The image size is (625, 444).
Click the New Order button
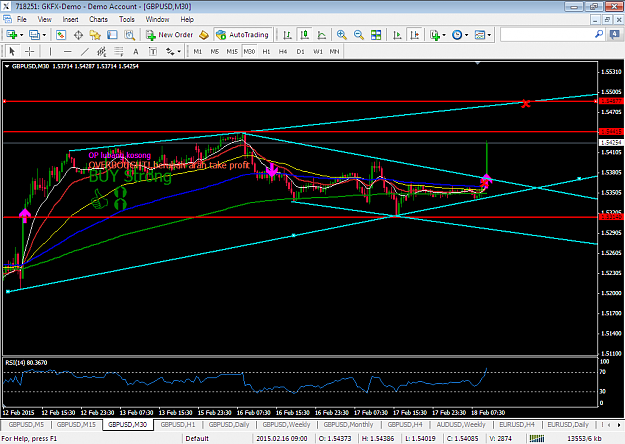[x=169, y=35]
